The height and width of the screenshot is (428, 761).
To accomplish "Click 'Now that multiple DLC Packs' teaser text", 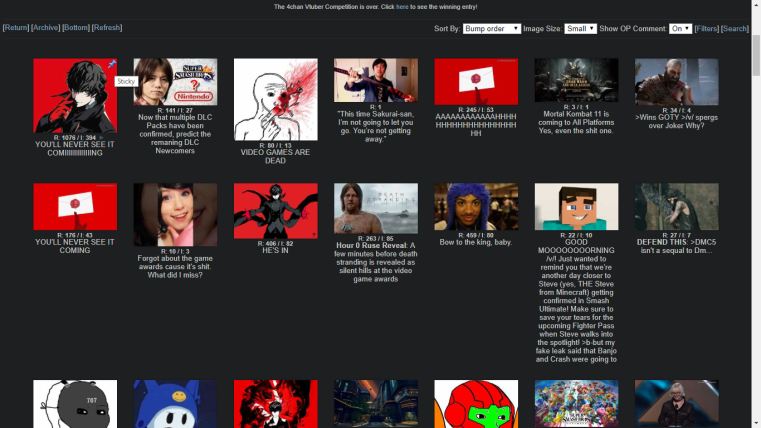I will point(175,134).
